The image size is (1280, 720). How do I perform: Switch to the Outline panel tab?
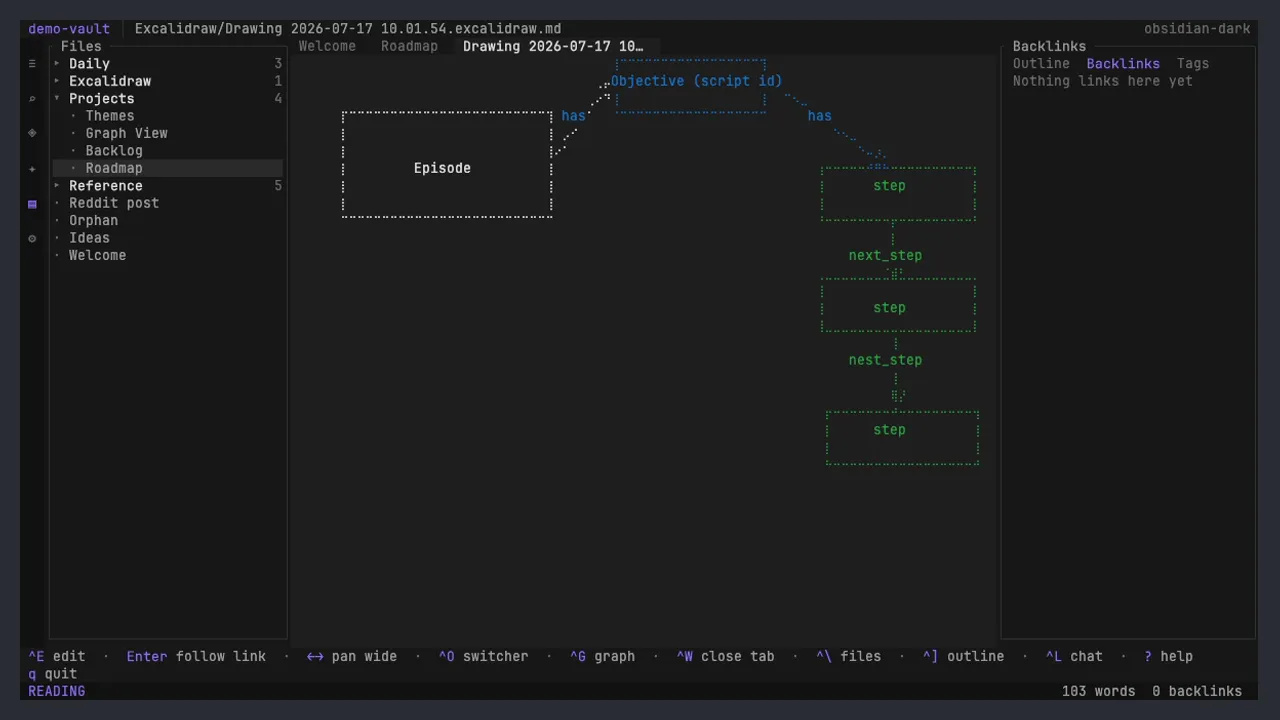1041,64
